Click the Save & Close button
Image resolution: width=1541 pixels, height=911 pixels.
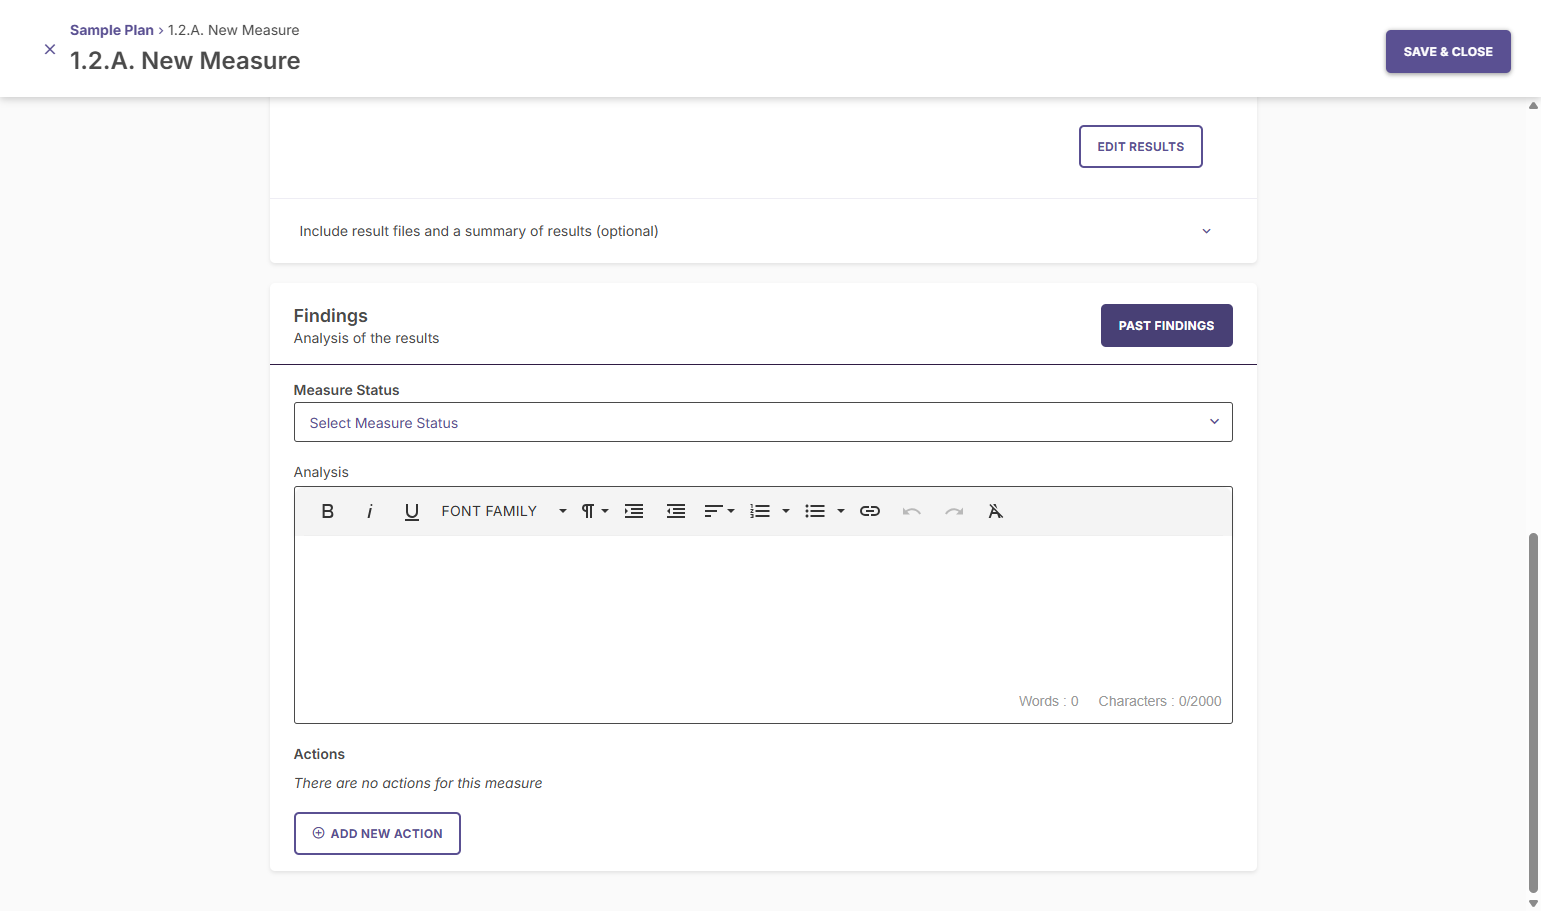pos(1448,52)
